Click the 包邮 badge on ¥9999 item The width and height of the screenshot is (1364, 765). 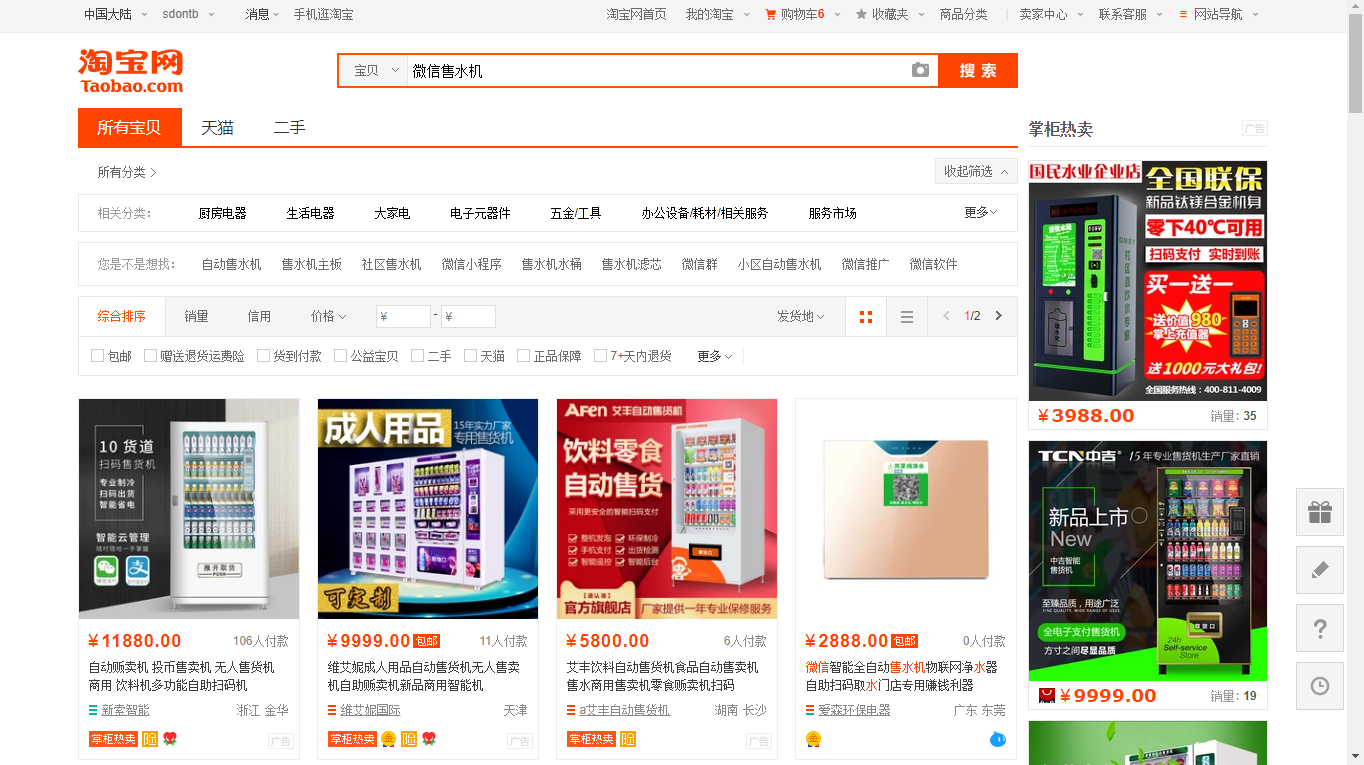tap(427, 641)
